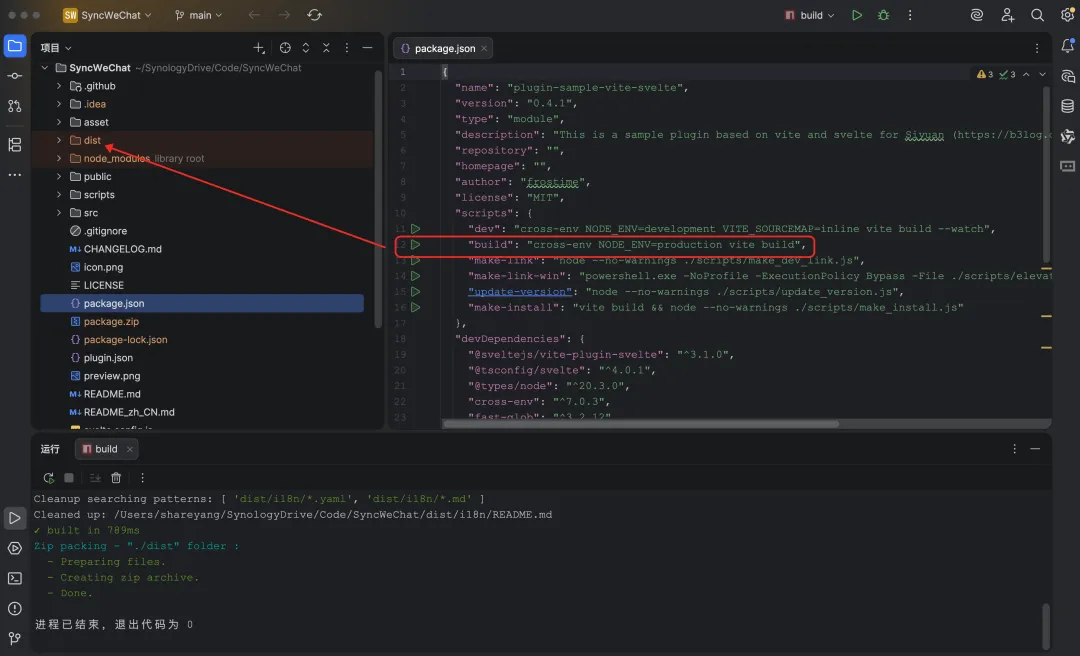
Task: Expand the dist folder
Action: [59, 140]
